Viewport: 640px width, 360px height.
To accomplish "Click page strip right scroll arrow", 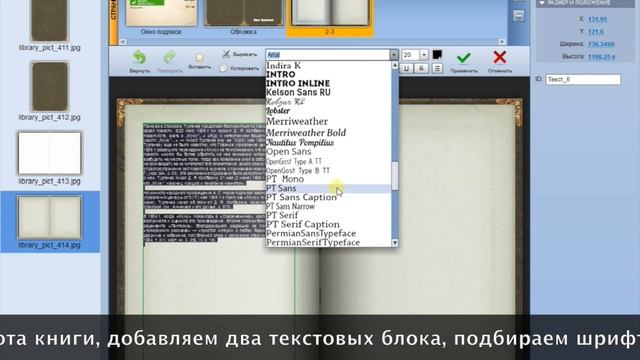I will click(502, 42).
